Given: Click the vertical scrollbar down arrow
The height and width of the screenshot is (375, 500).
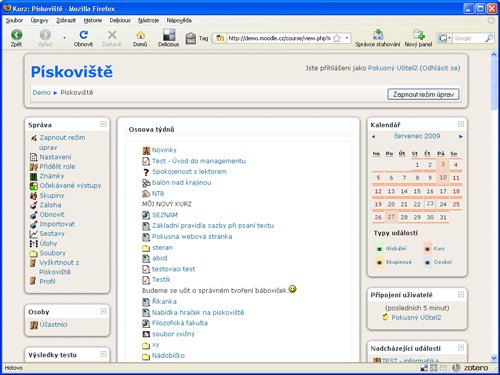Looking at the screenshot, I should pyautogui.click(x=494, y=358).
